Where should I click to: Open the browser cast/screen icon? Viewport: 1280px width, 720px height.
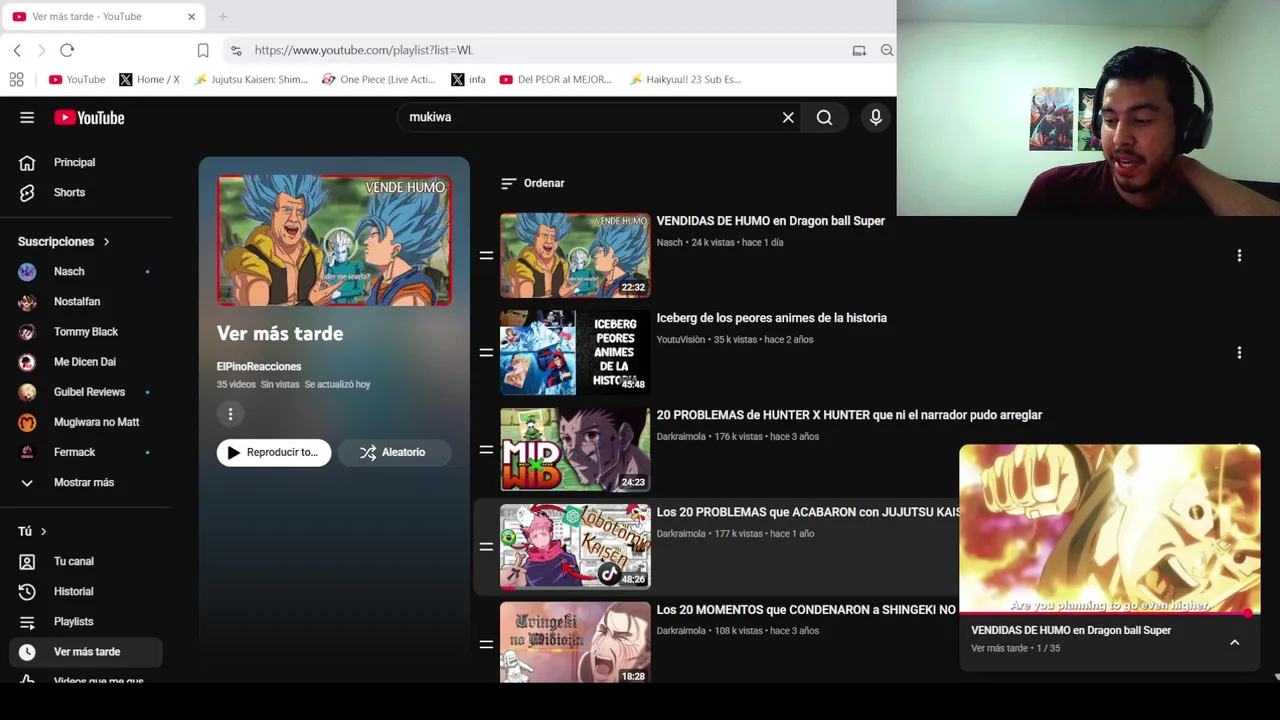tap(859, 50)
